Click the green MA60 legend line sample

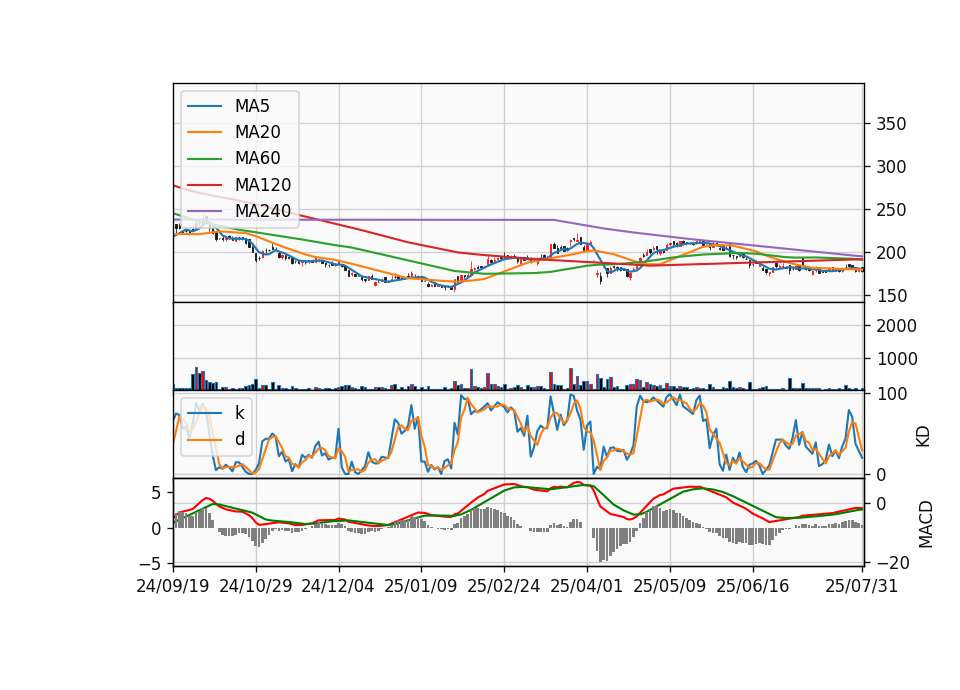point(204,159)
